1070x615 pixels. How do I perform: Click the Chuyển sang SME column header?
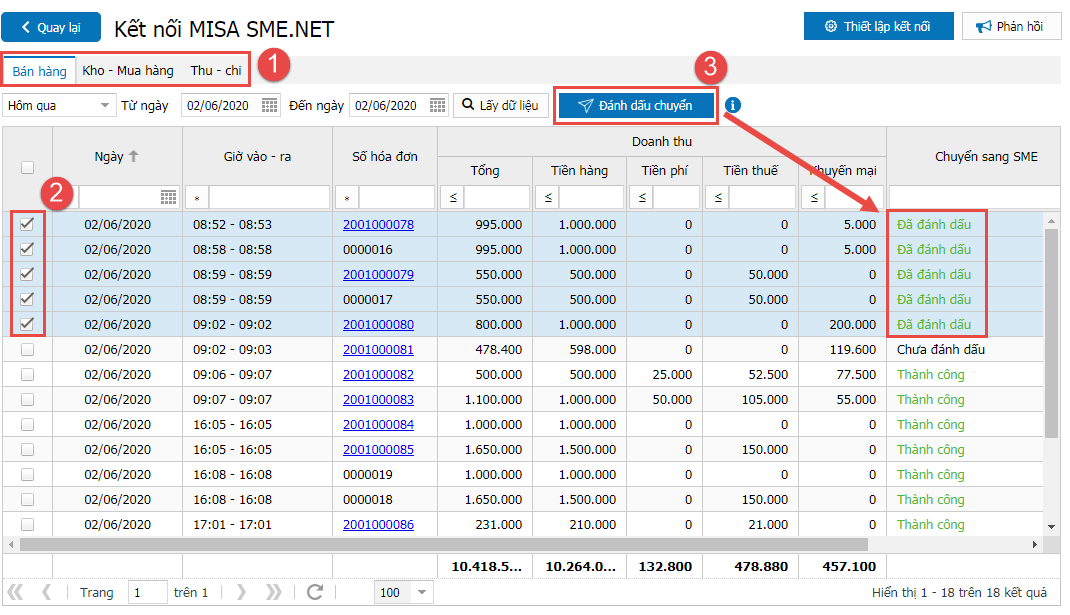click(985, 156)
